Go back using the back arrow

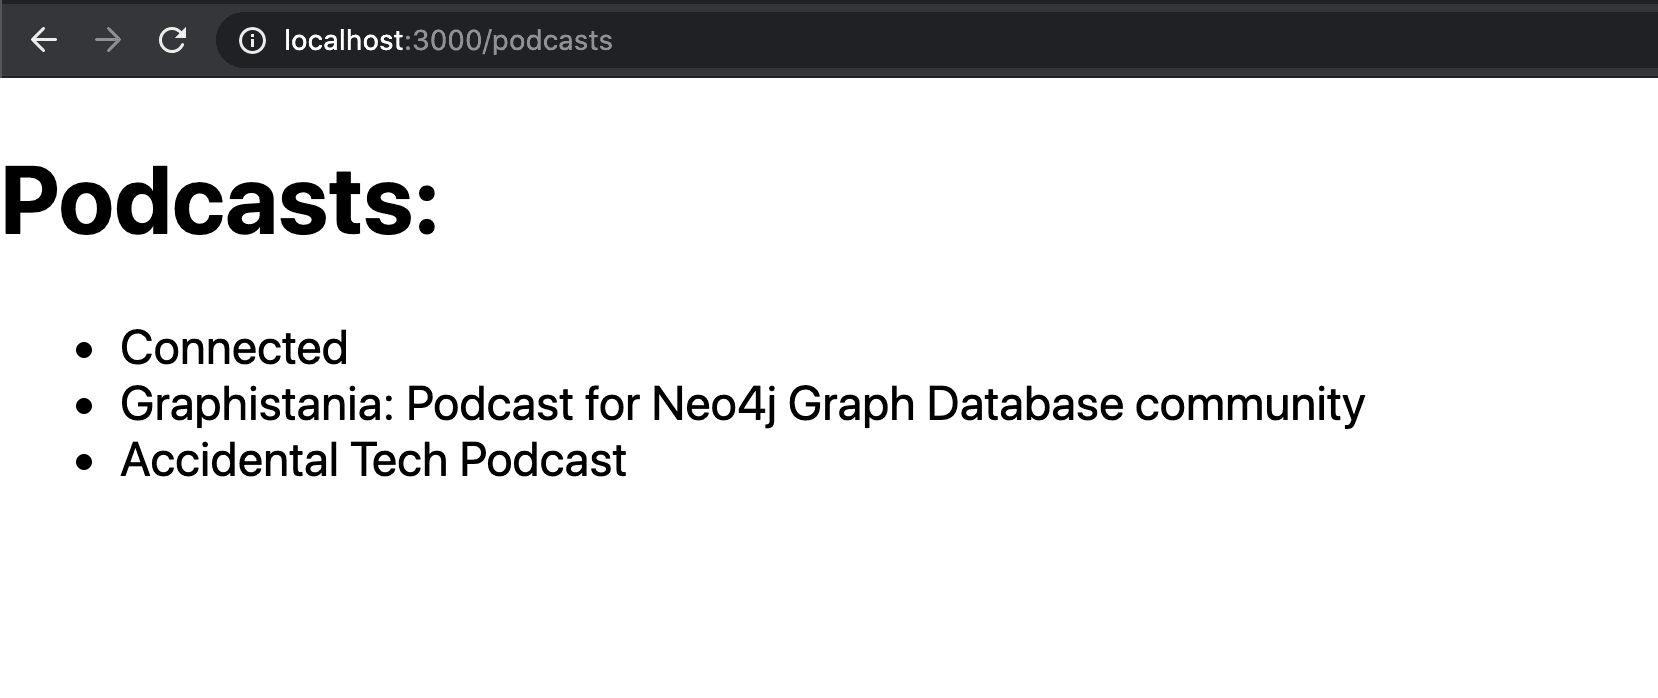pyautogui.click(x=44, y=40)
